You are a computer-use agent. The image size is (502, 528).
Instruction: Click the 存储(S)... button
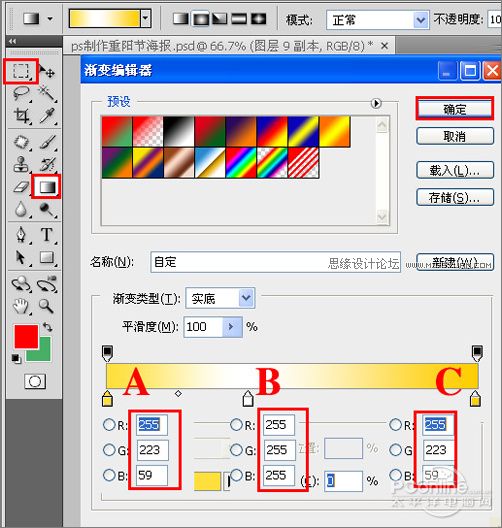(x=455, y=197)
